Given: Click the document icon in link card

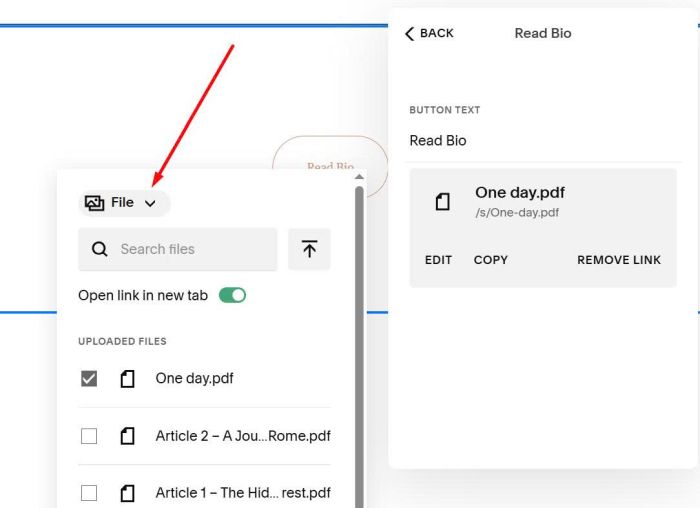Looking at the screenshot, I should point(442,202).
